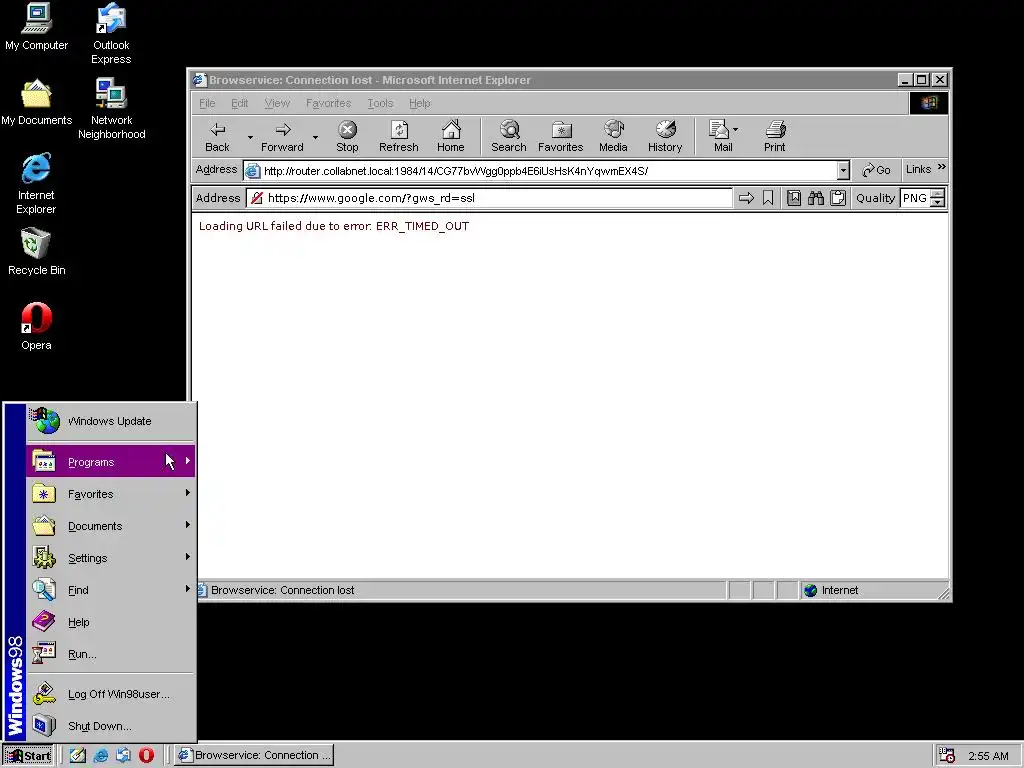Click the Mail toolbar button
The image size is (1024, 768).
click(x=720, y=136)
